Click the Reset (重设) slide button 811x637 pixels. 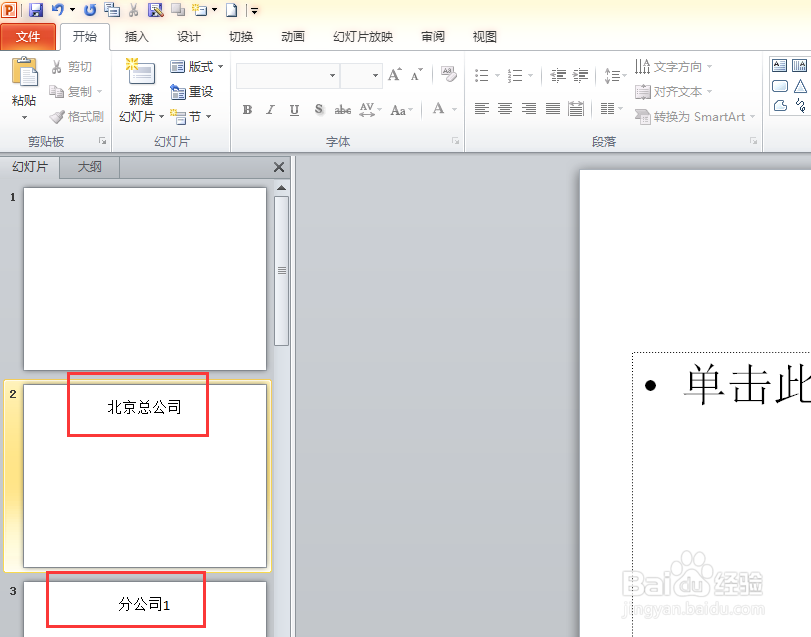[x=192, y=92]
